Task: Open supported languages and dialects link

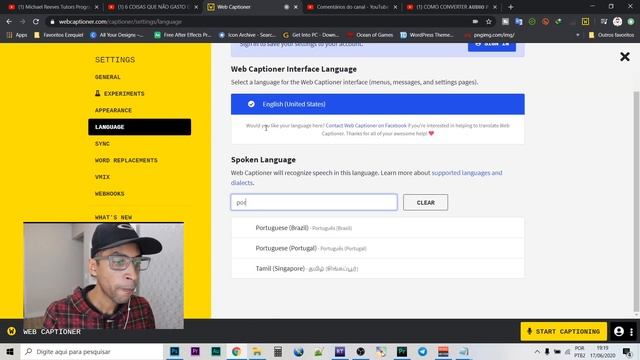Action: pos(467,173)
